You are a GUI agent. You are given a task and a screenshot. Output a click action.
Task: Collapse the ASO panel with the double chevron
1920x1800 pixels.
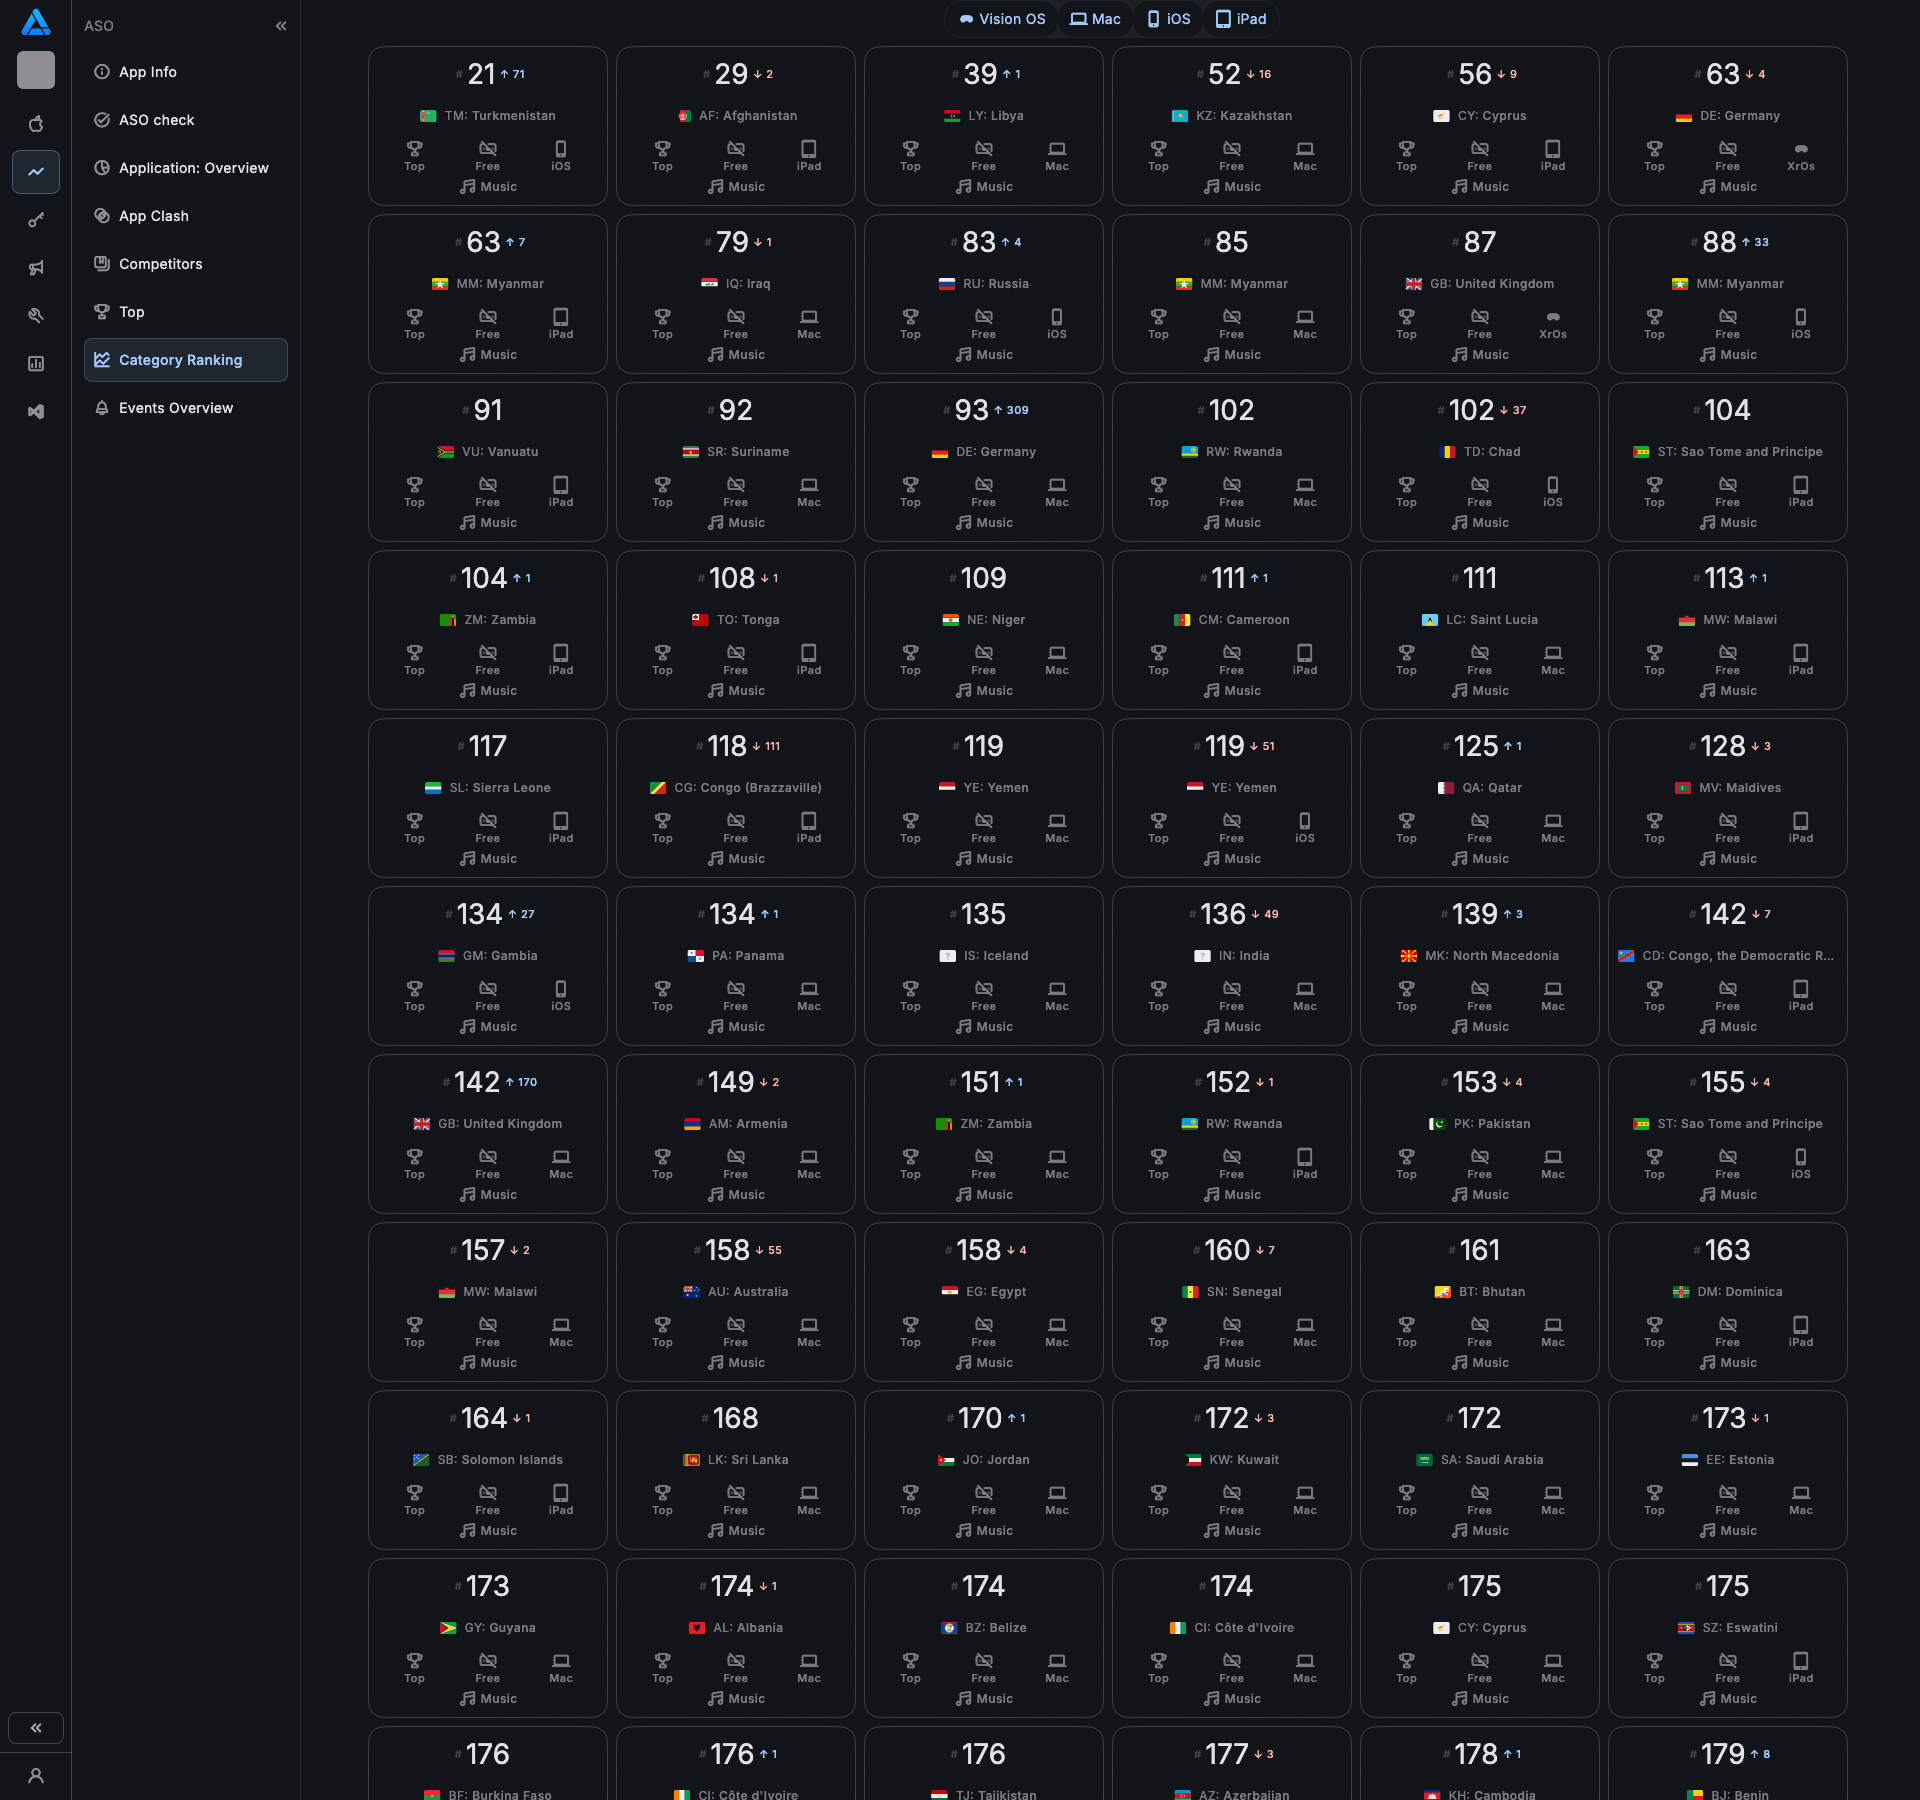281,26
